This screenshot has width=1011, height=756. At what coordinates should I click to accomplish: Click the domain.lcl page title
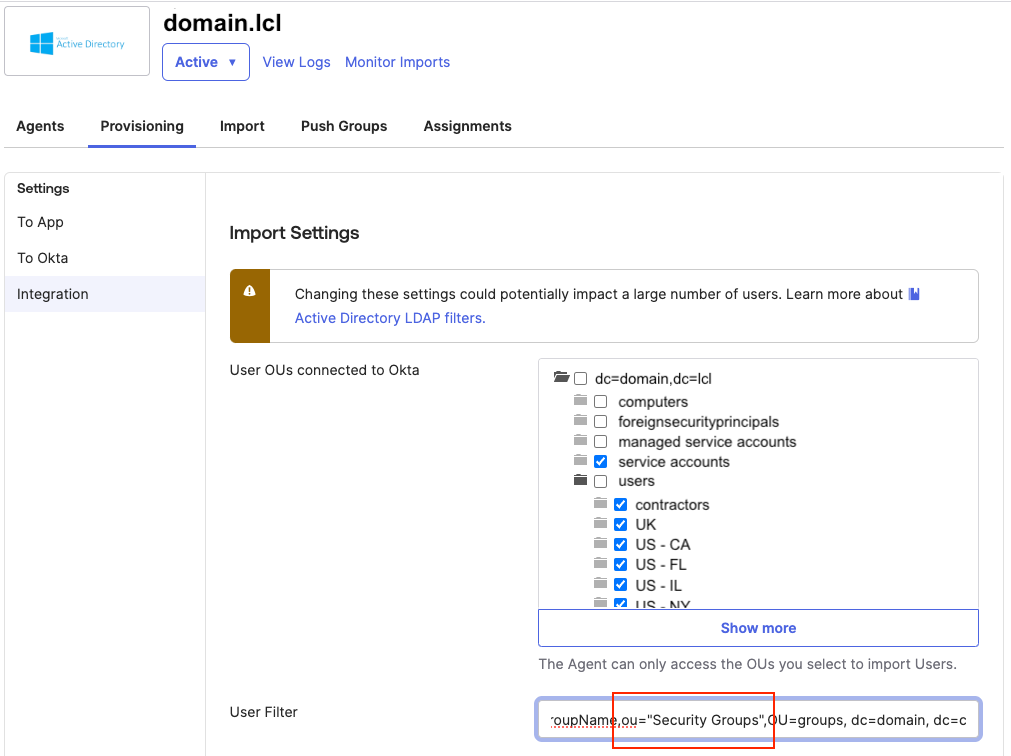tap(222, 23)
